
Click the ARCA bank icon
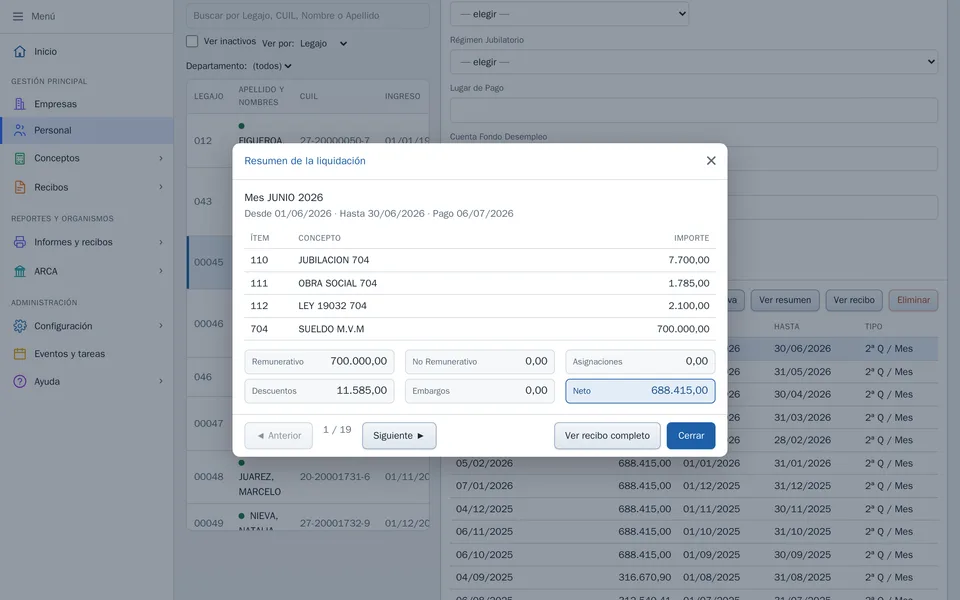click(20, 271)
